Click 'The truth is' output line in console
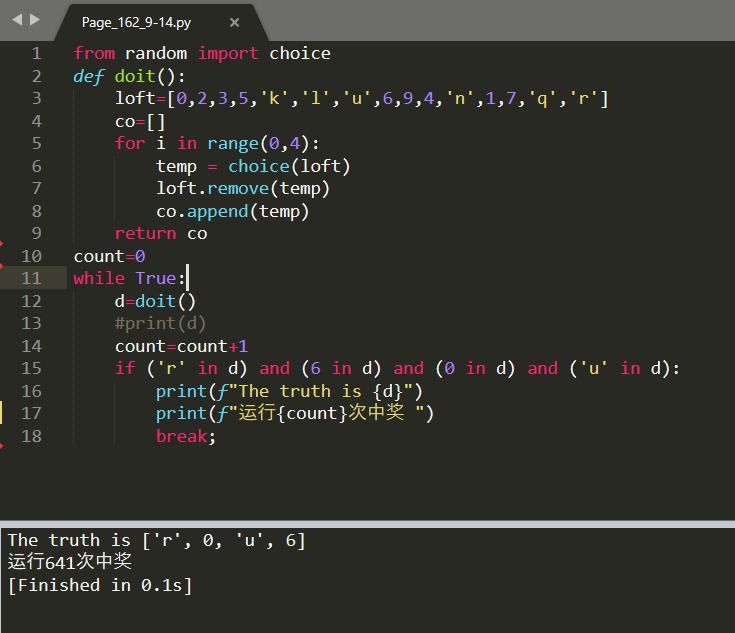 (157, 541)
